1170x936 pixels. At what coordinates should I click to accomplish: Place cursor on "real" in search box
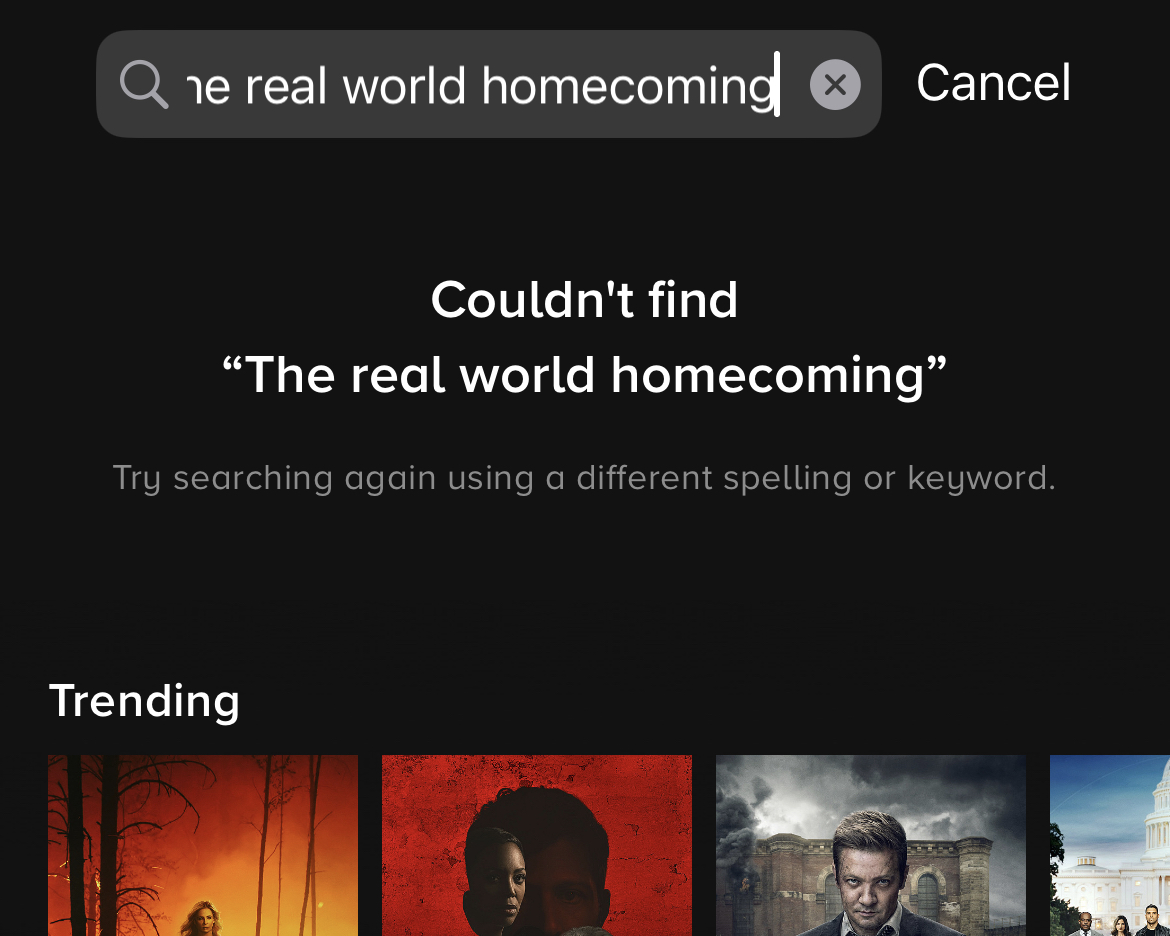point(286,87)
